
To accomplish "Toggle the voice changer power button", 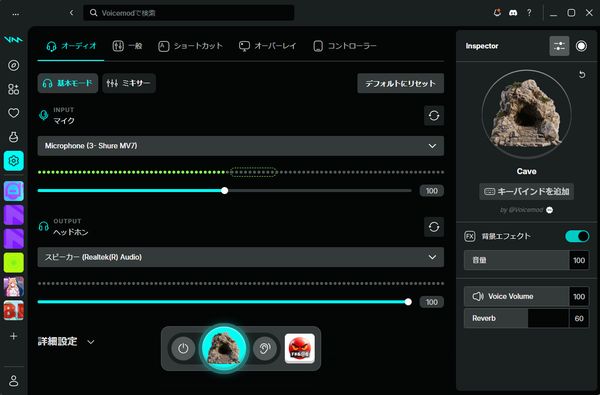I will pos(183,348).
